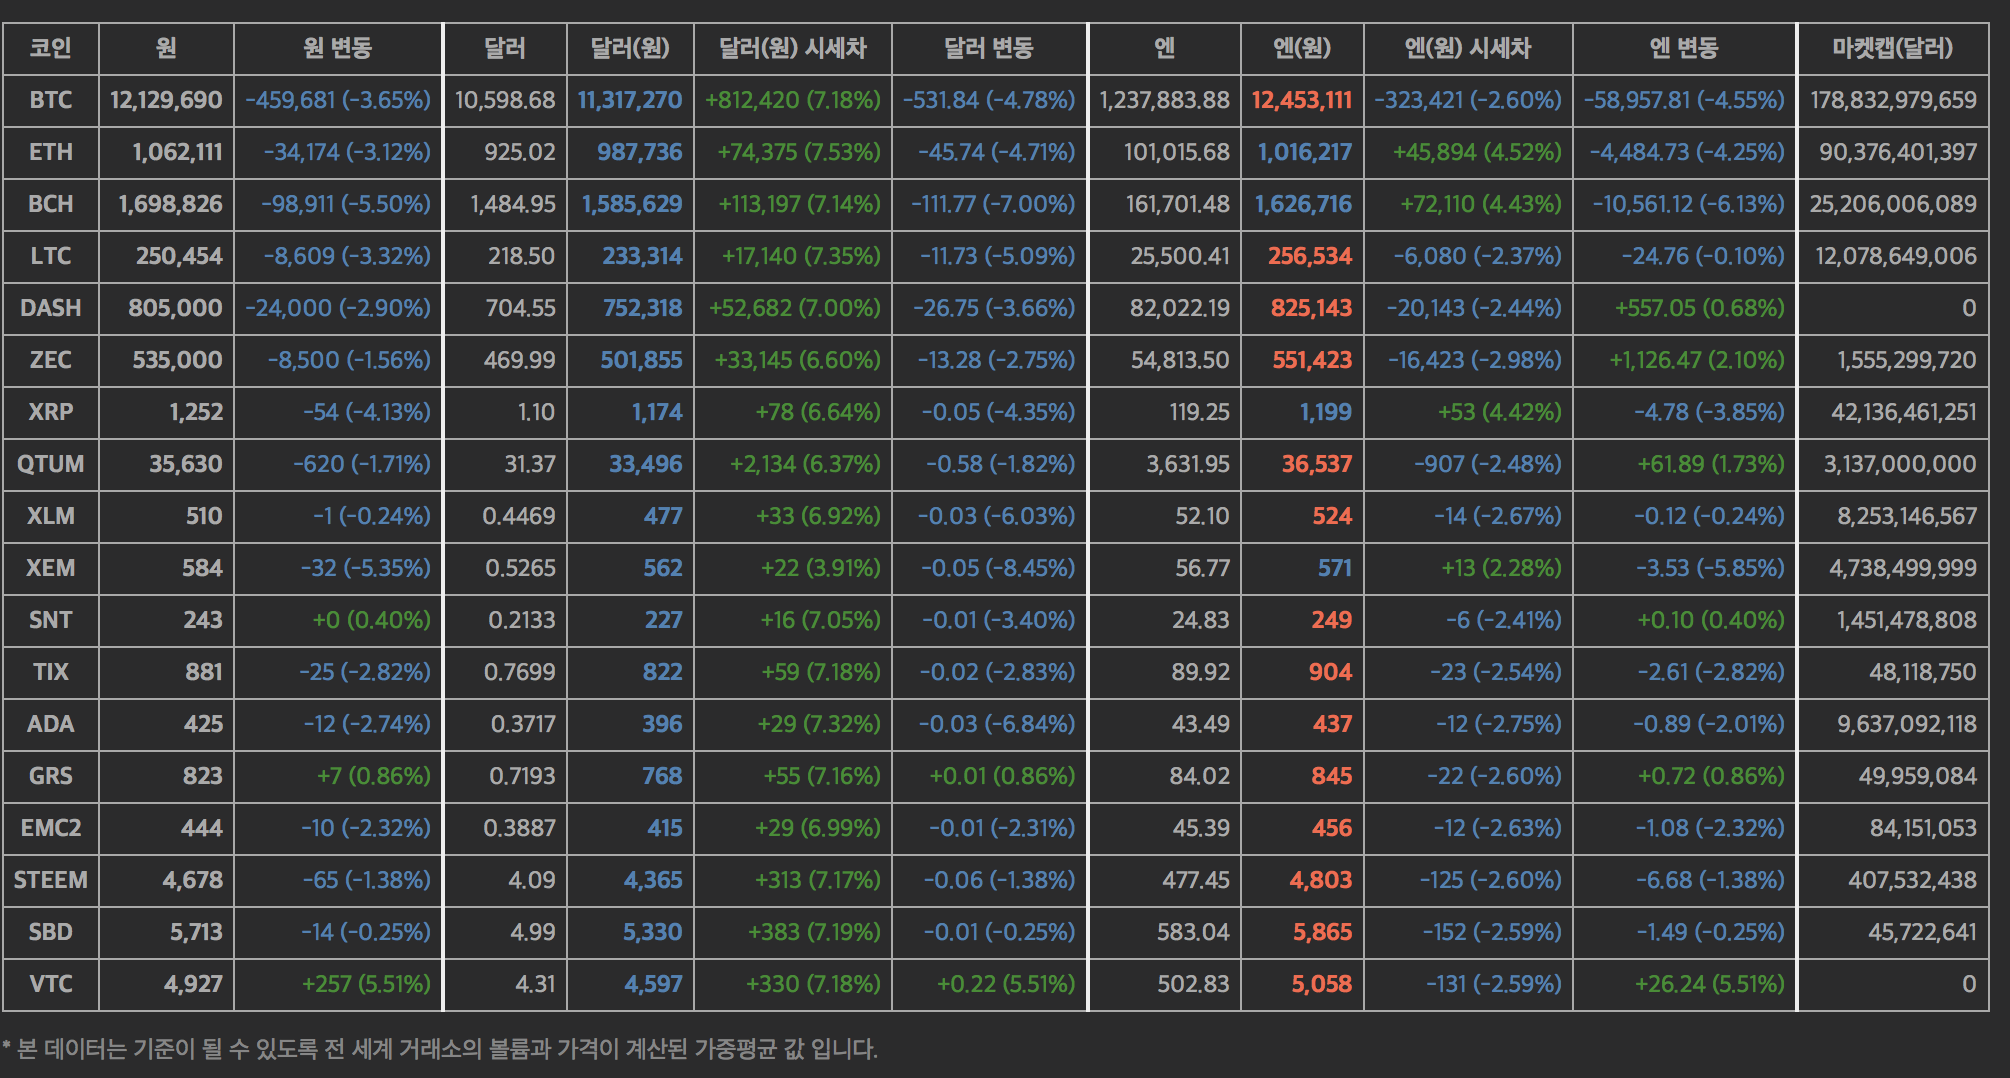Click BTC dollar price 10,598.68

505,100
